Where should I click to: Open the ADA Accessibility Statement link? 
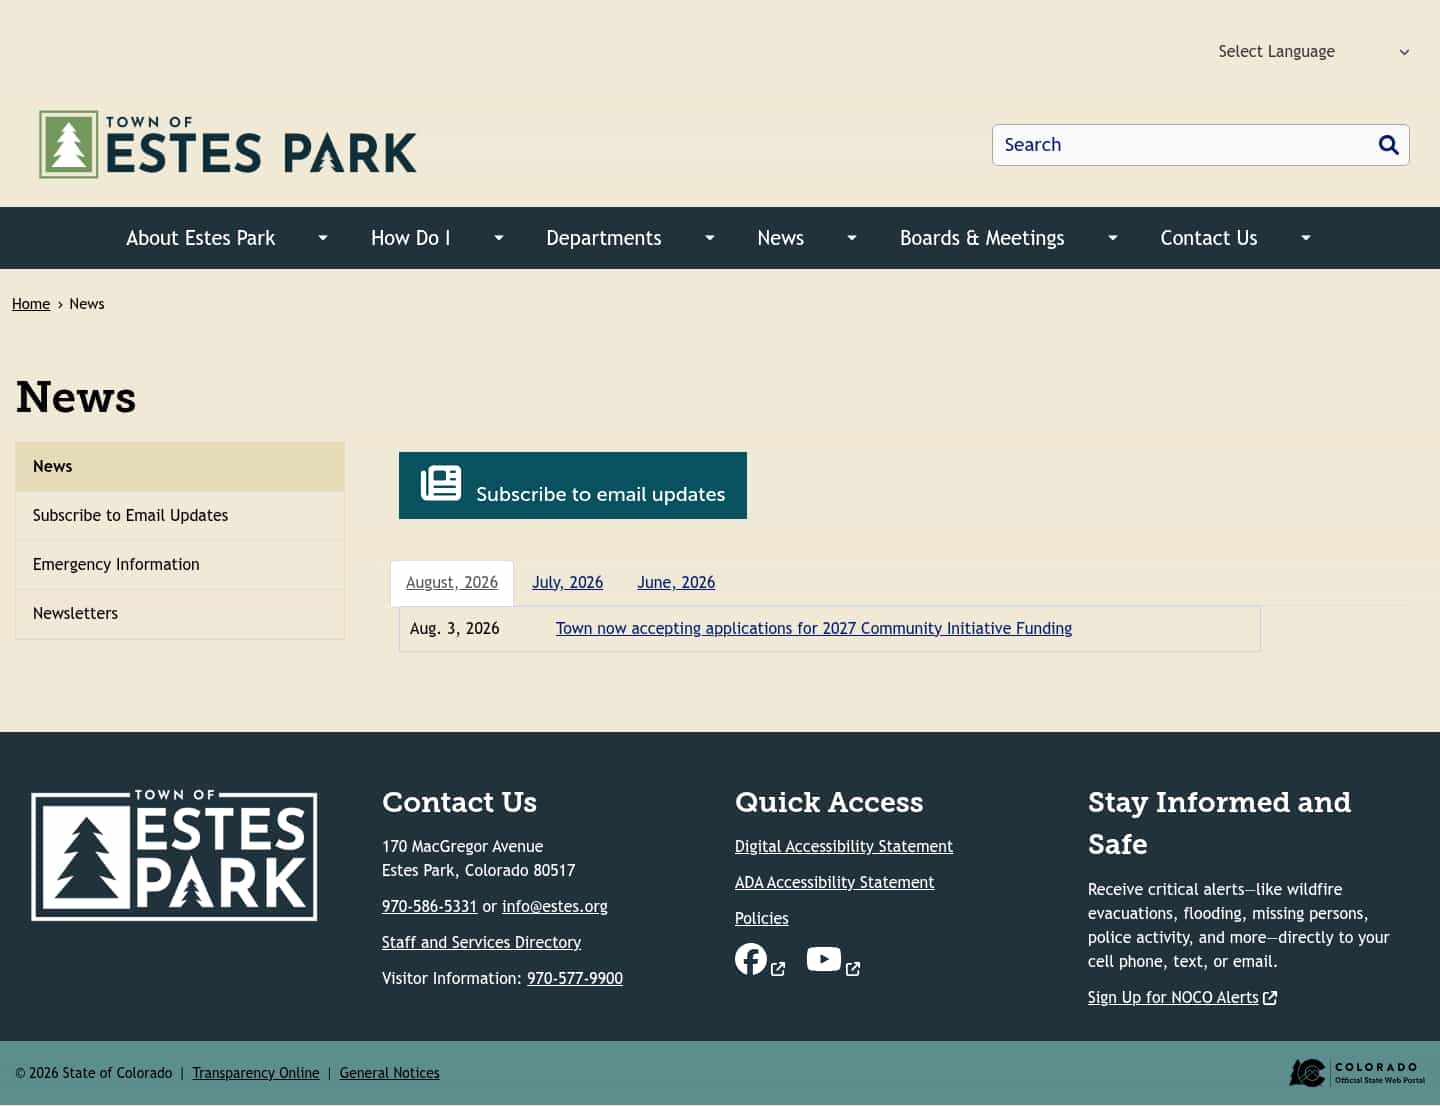pyautogui.click(x=834, y=883)
